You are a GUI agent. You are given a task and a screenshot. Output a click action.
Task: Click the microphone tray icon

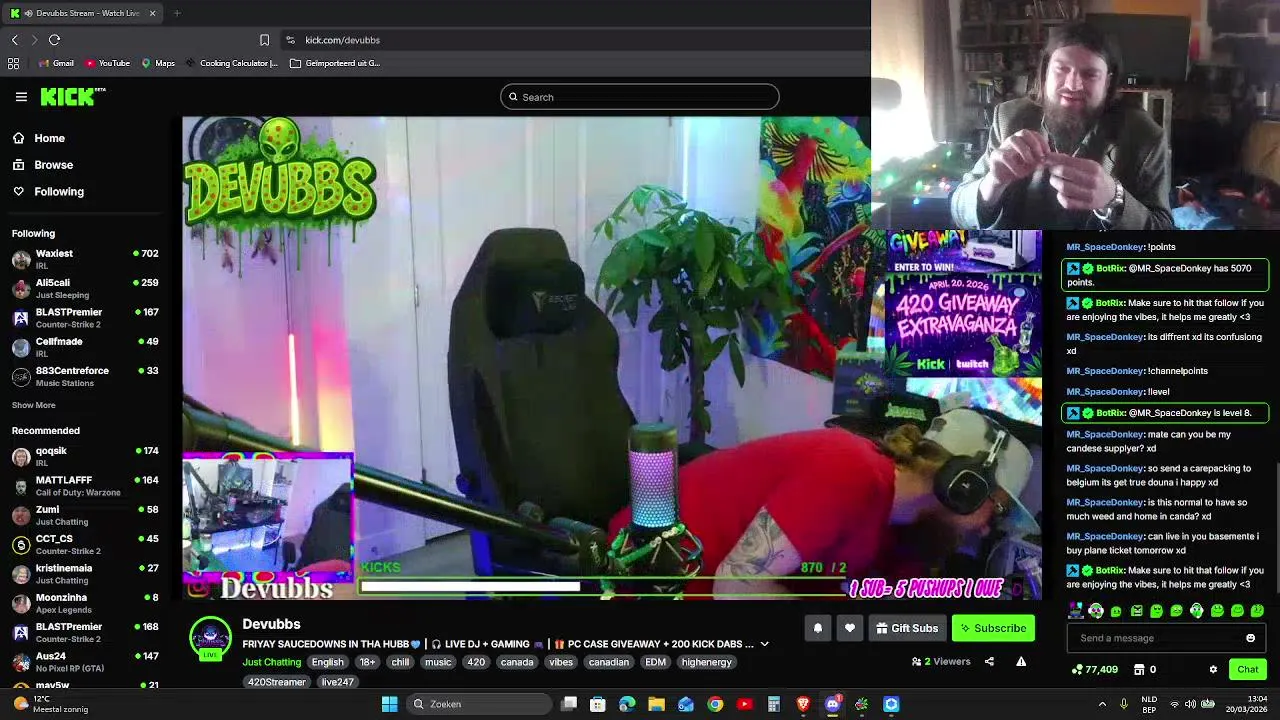(1123, 704)
